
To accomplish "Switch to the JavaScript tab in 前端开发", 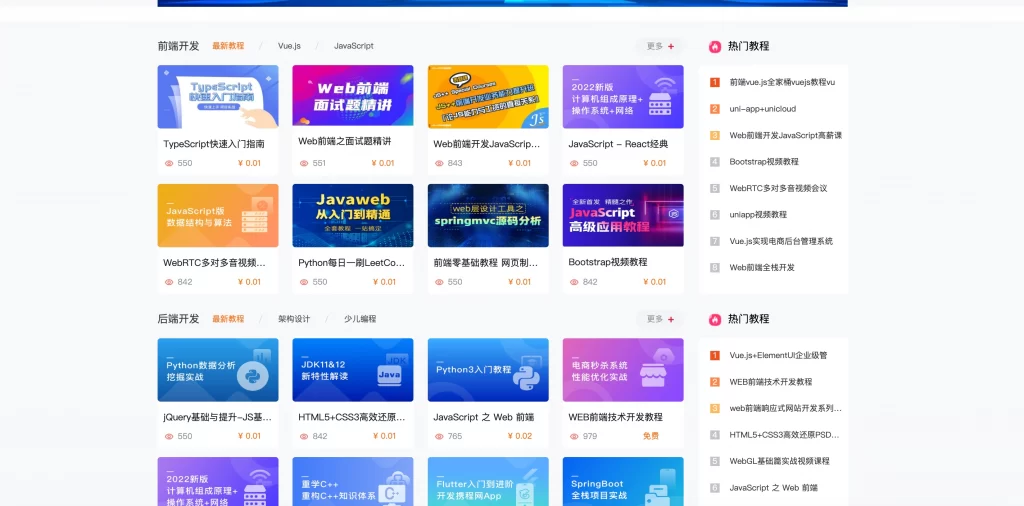I will [x=354, y=46].
